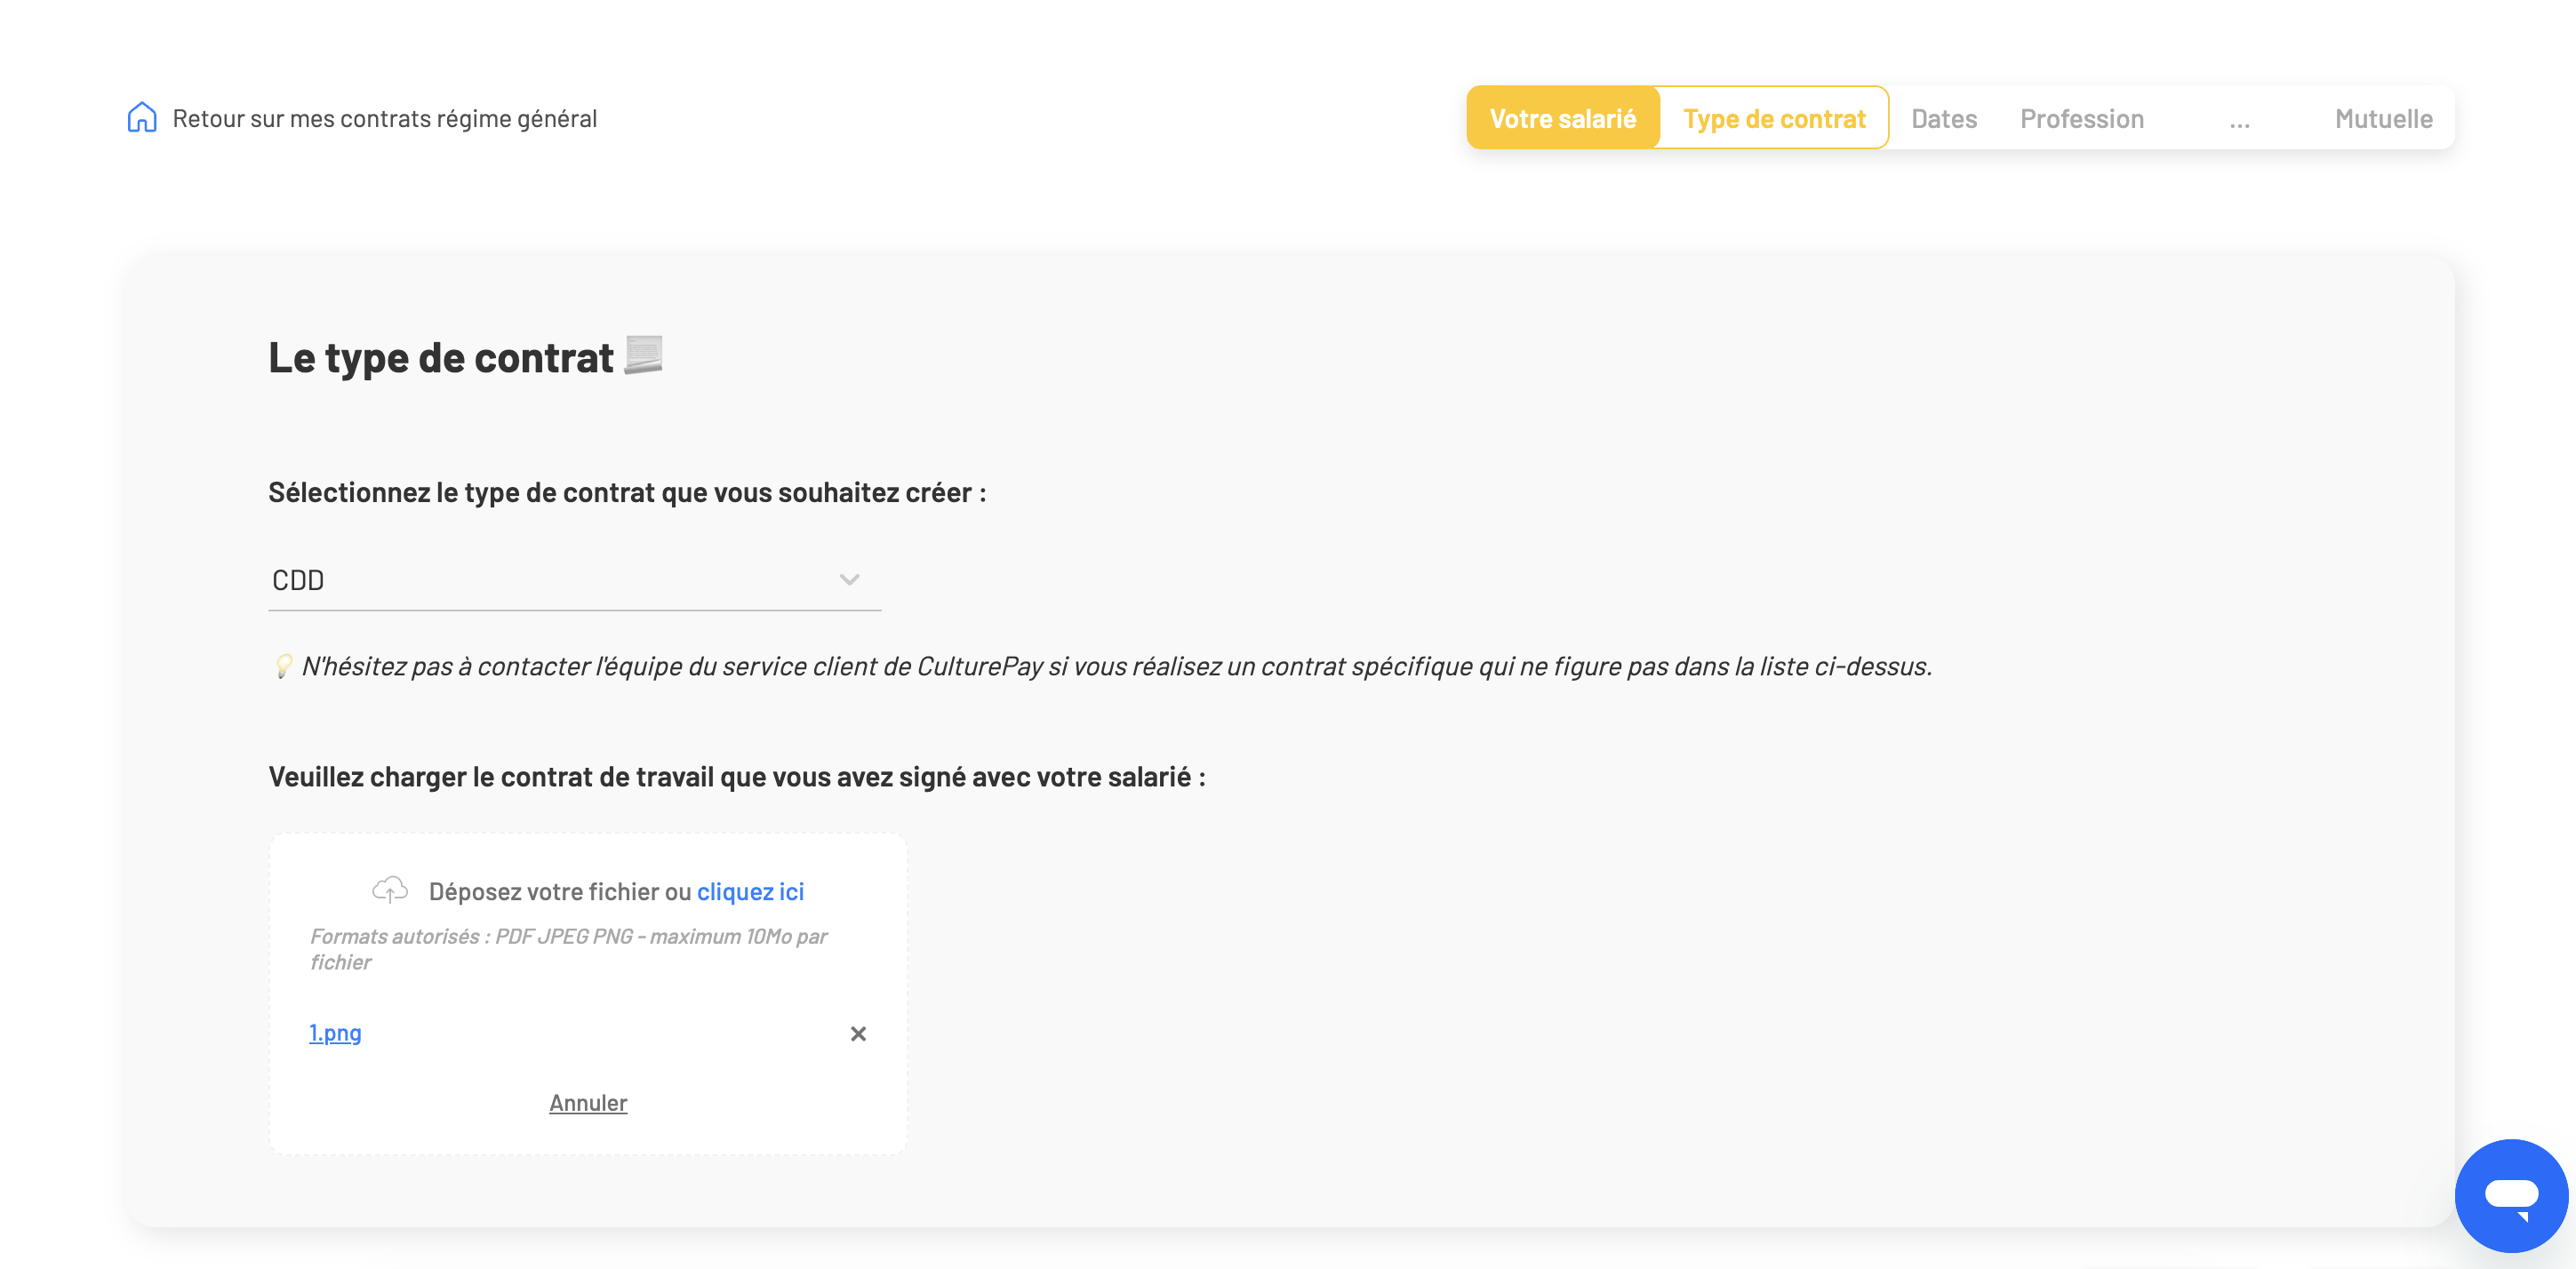The width and height of the screenshot is (2576, 1269).
Task: Click the cloud upload icon
Action: [x=390, y=889]
